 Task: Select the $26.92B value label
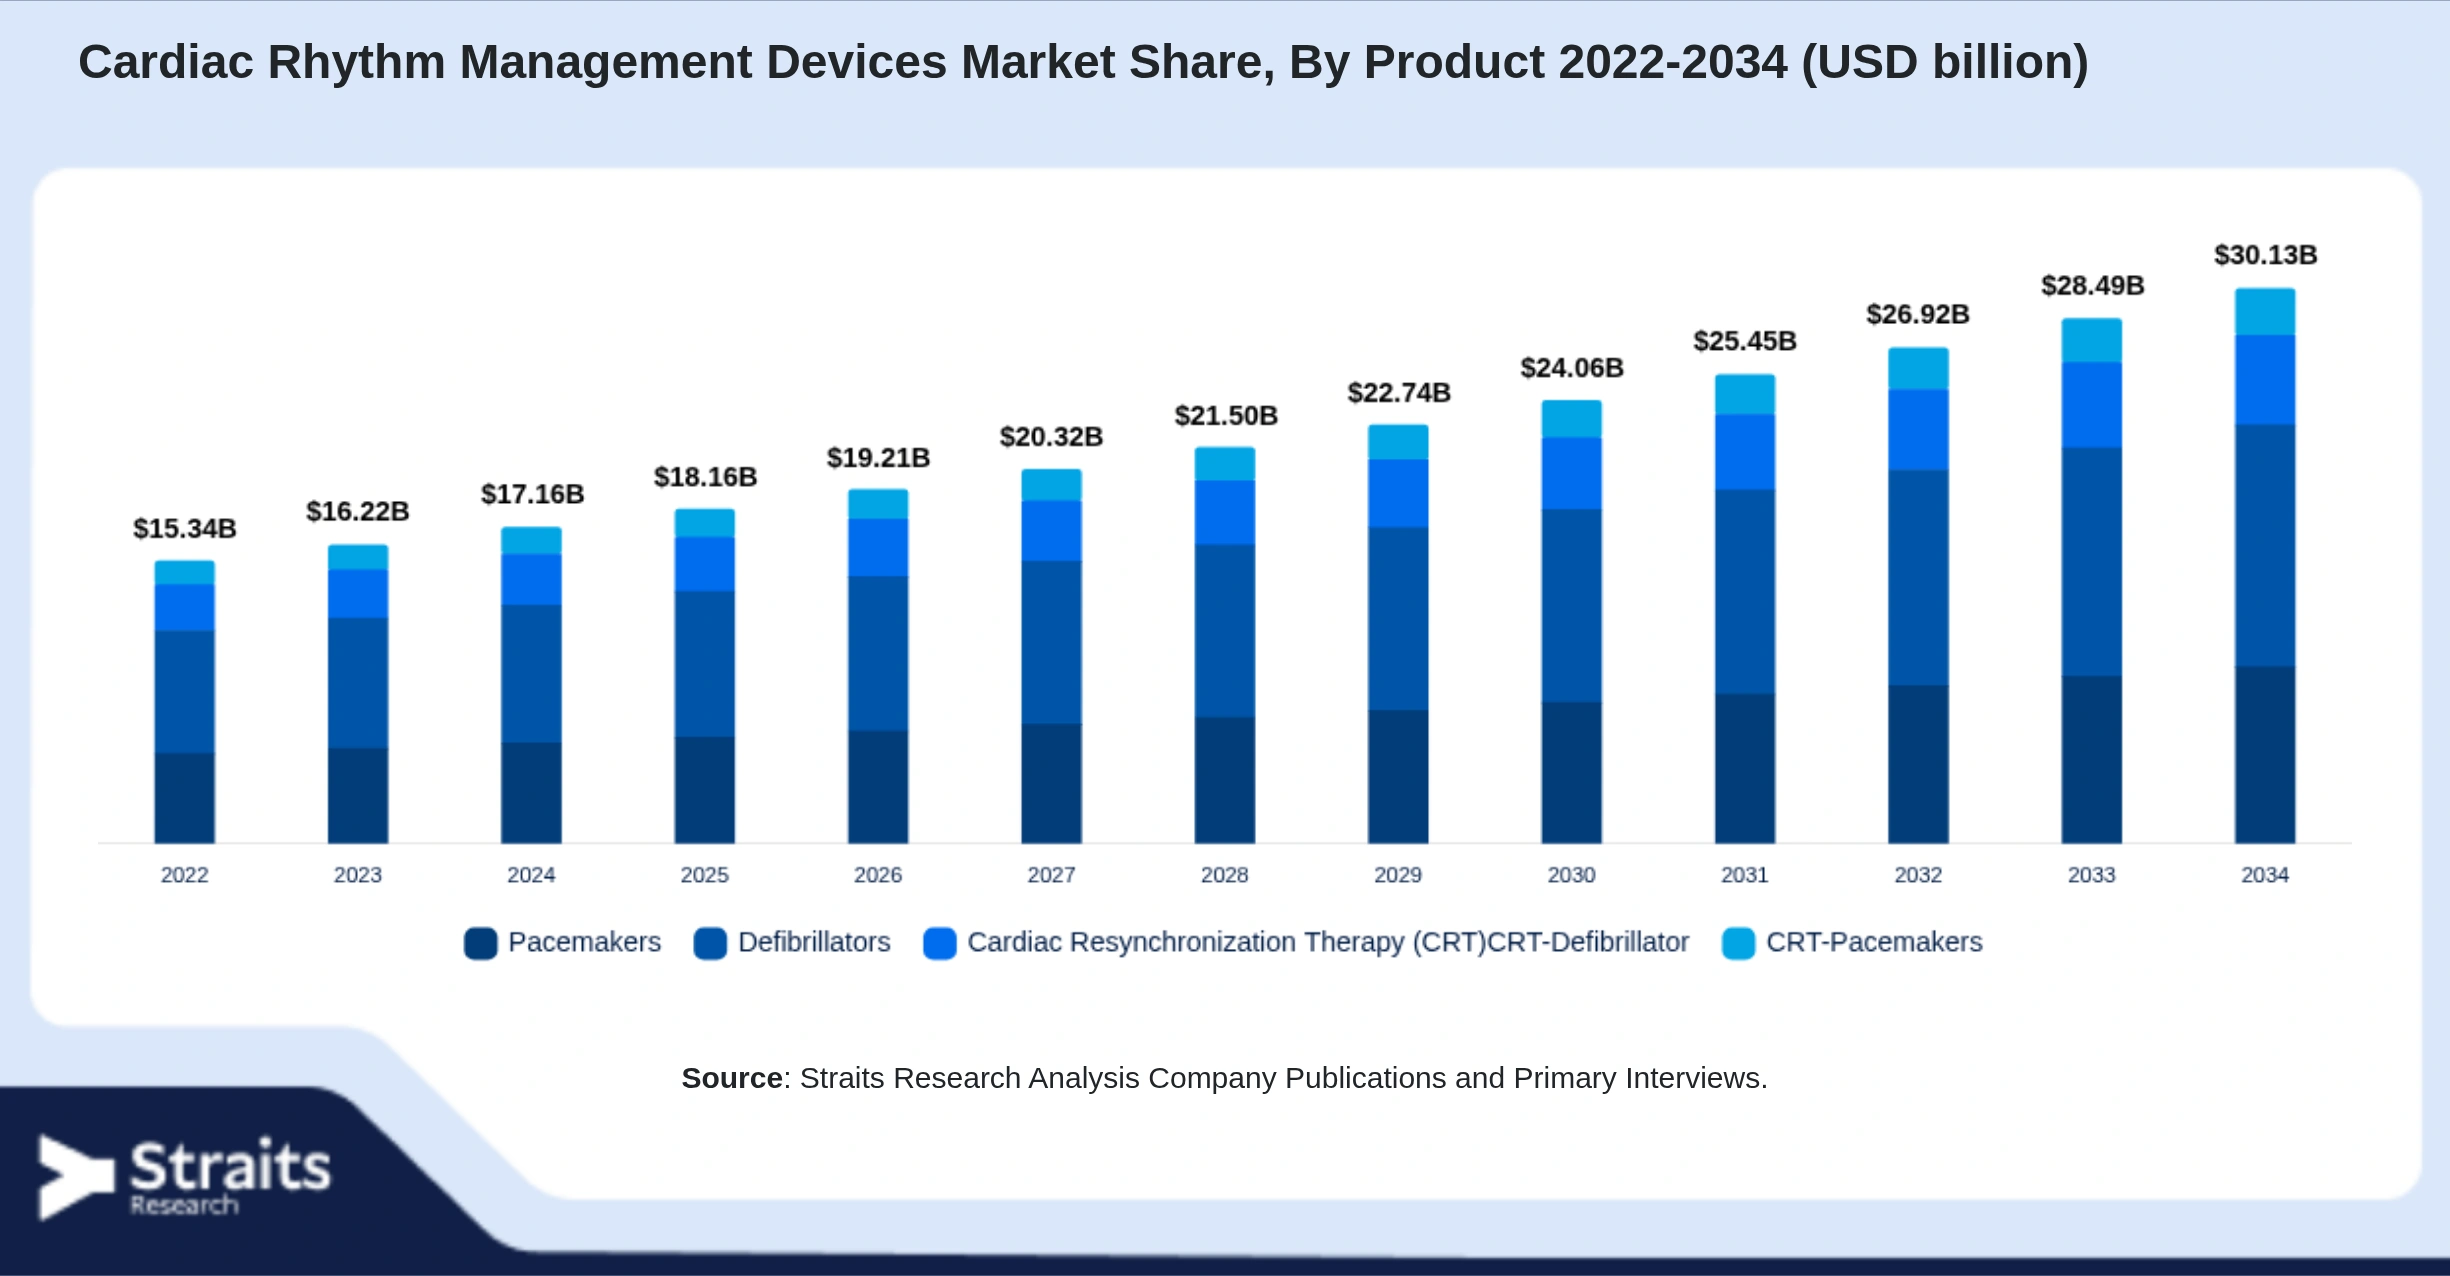point(1918,314)
